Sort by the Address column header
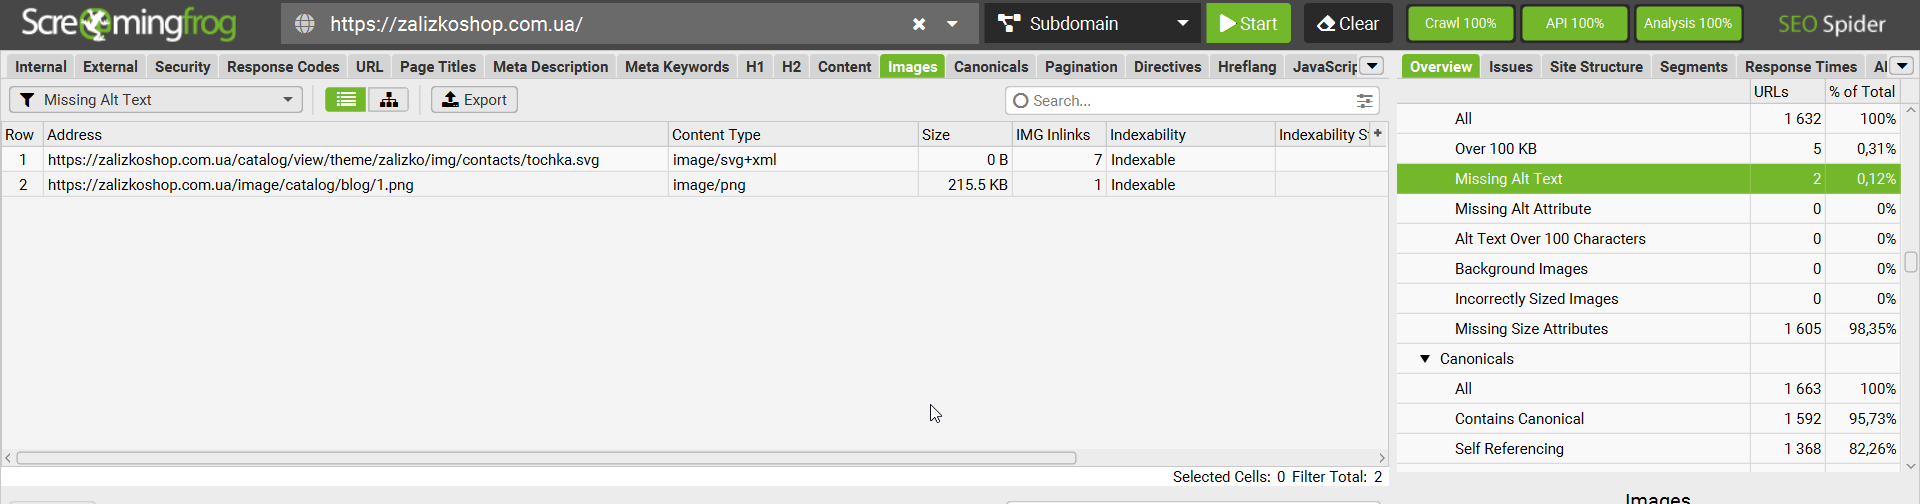This screenshot has height=504, width=1920. click(355, 134)
